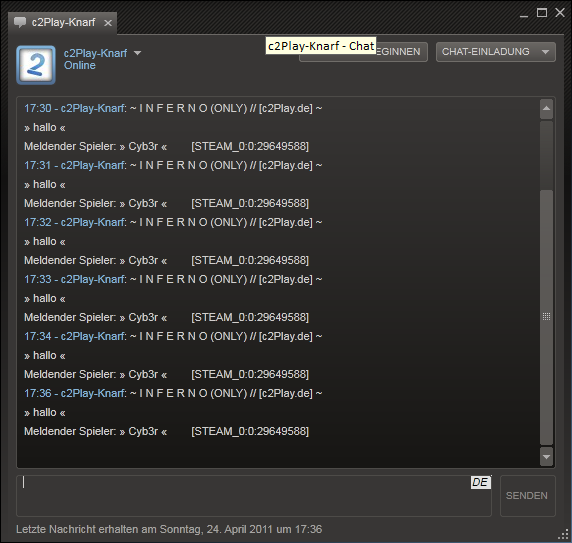The image size is (572, 543).
Task: Close the chat window
Action: click(x=560, y=13)
